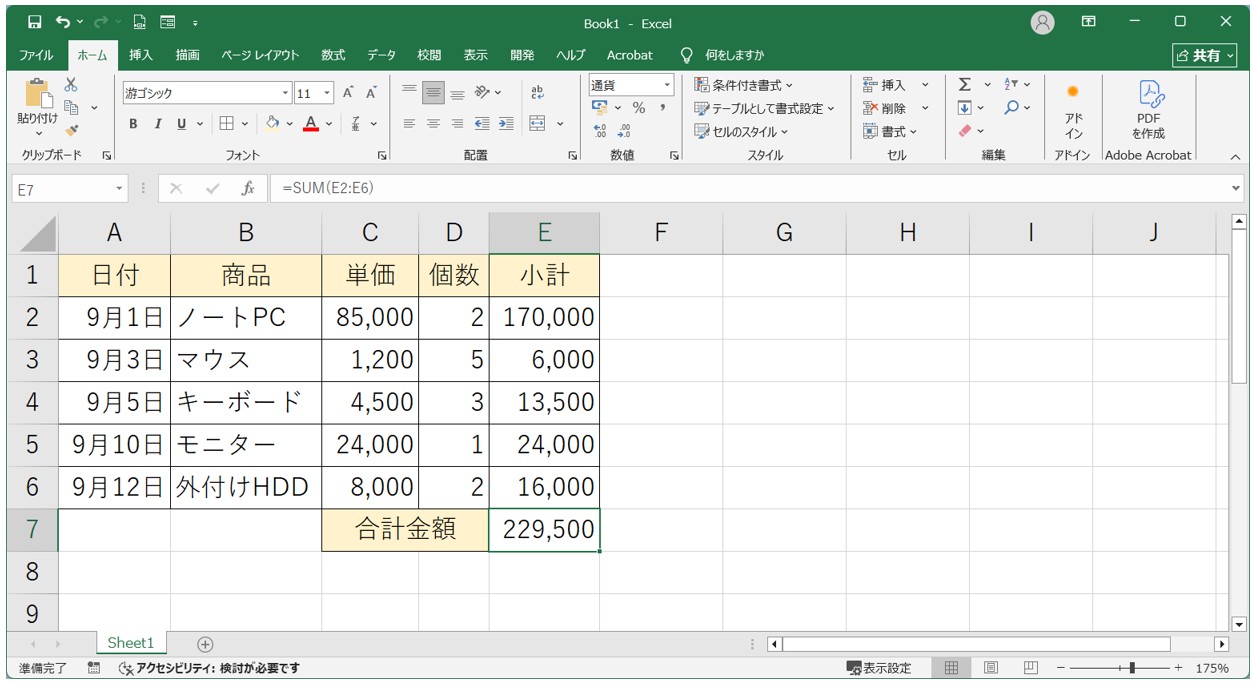Image resolution: width=1255 pixels, height=685 pixels.
Task: Click the zoom slider handle
Action: 1132,668
